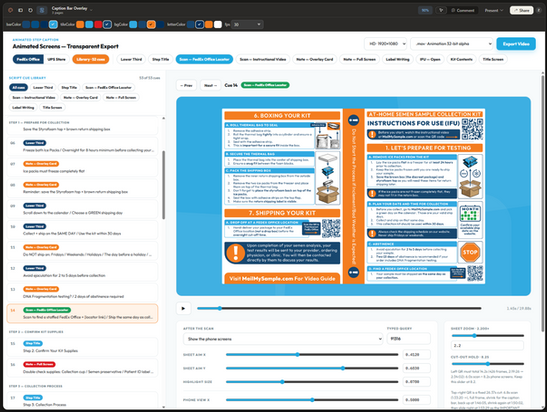This screenshot has width=547, height=412.
Task: Click the user avatar in top right
Action: point(539,10)
